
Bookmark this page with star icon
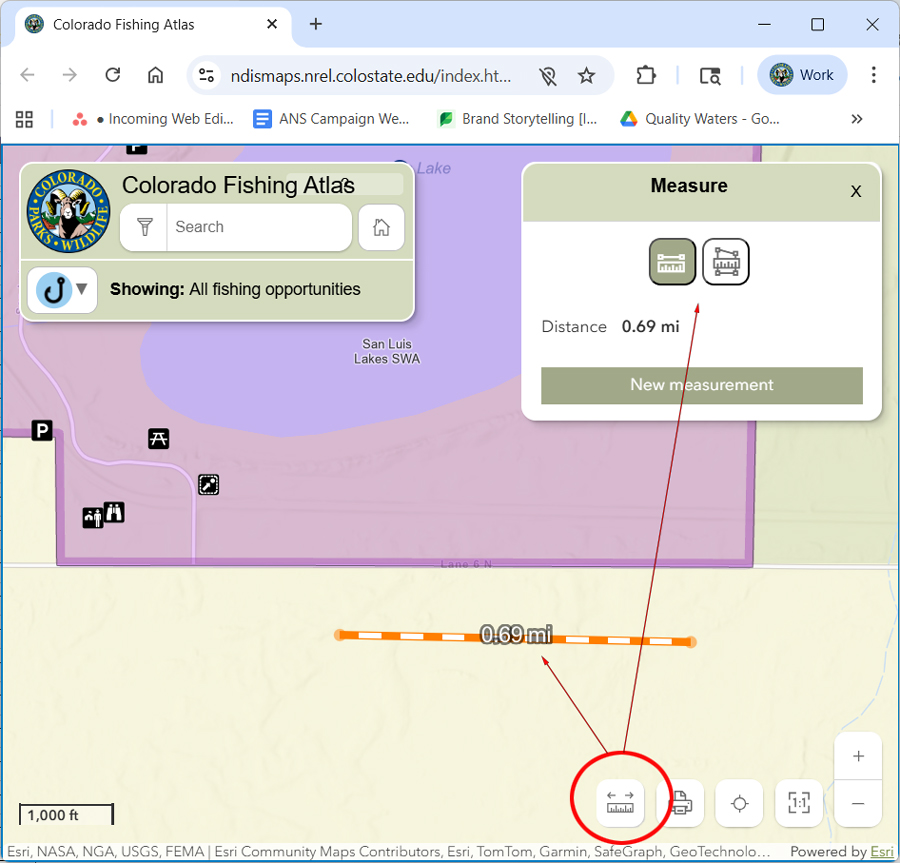(x=587, y=76)
